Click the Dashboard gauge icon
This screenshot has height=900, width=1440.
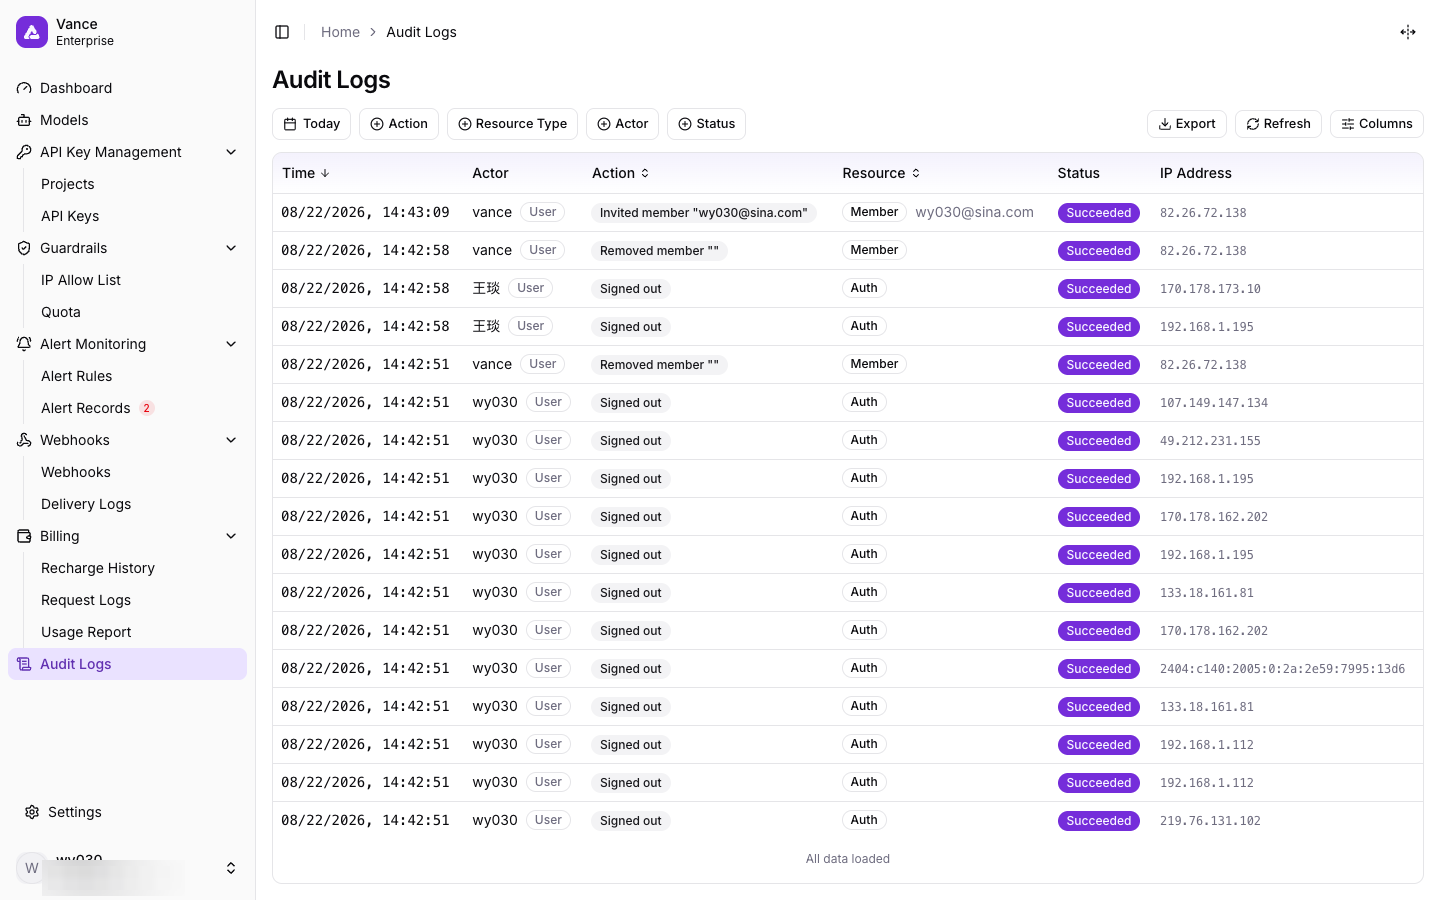click(24, 88)
